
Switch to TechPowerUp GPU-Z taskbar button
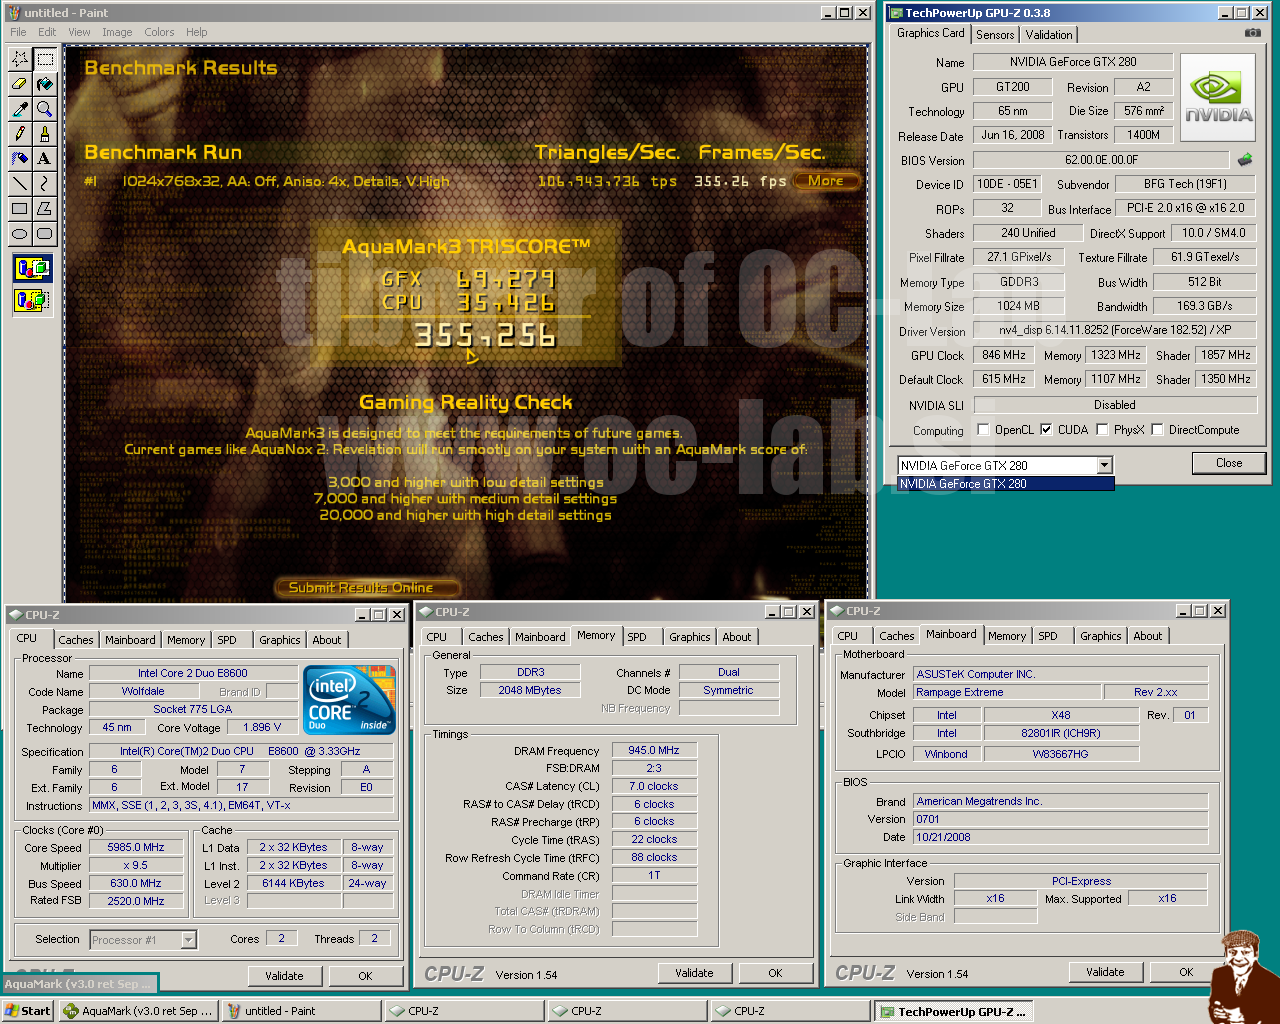(954, 1011)
